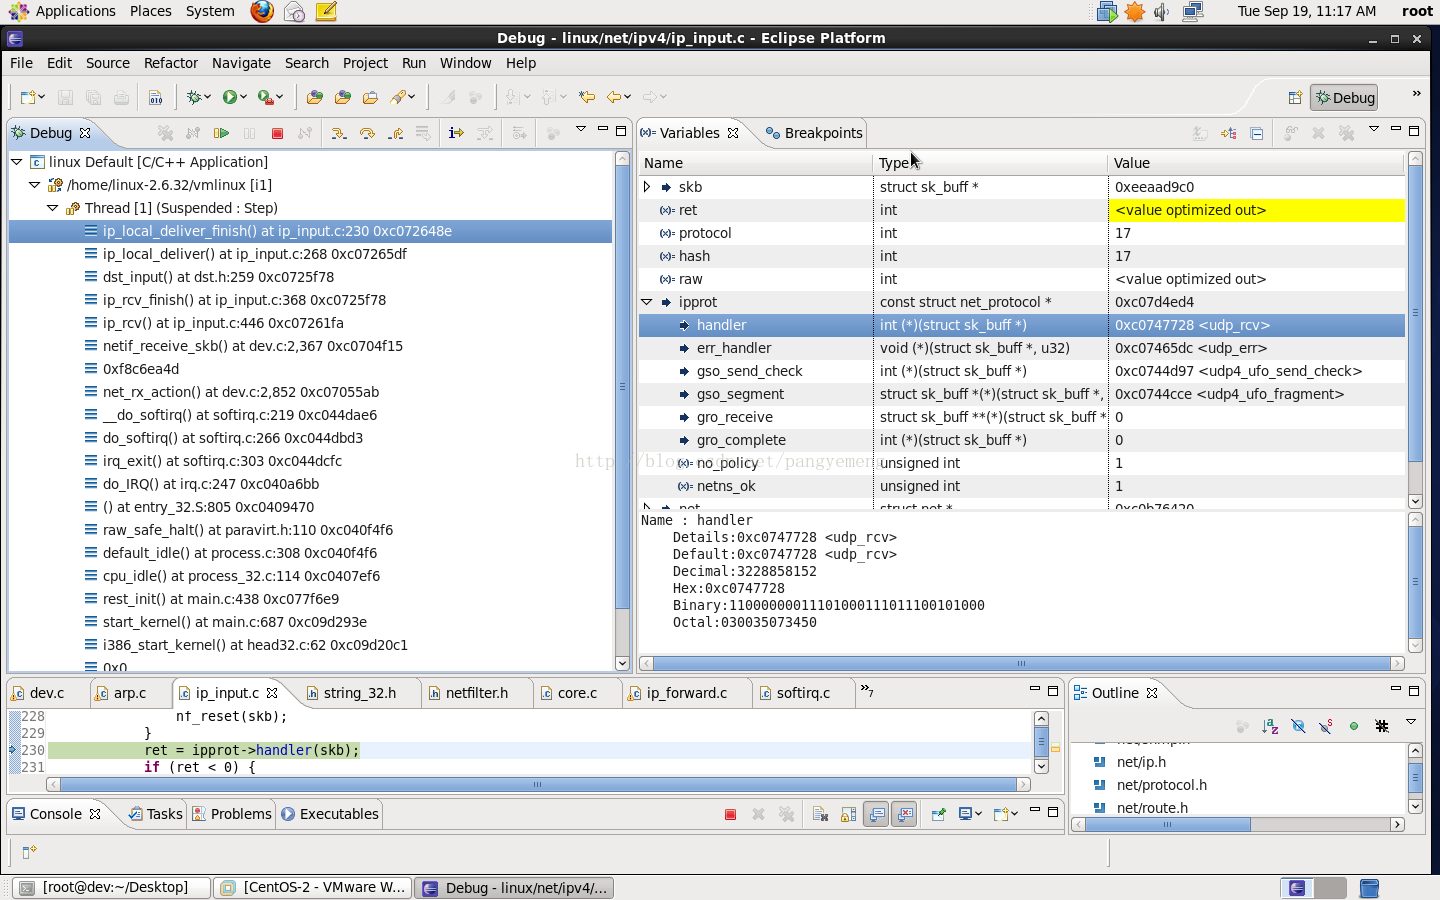This screenshot has width=1440, height=900.
Task: Click the Search flashlight icon
Action: click(x=398, y=97)
